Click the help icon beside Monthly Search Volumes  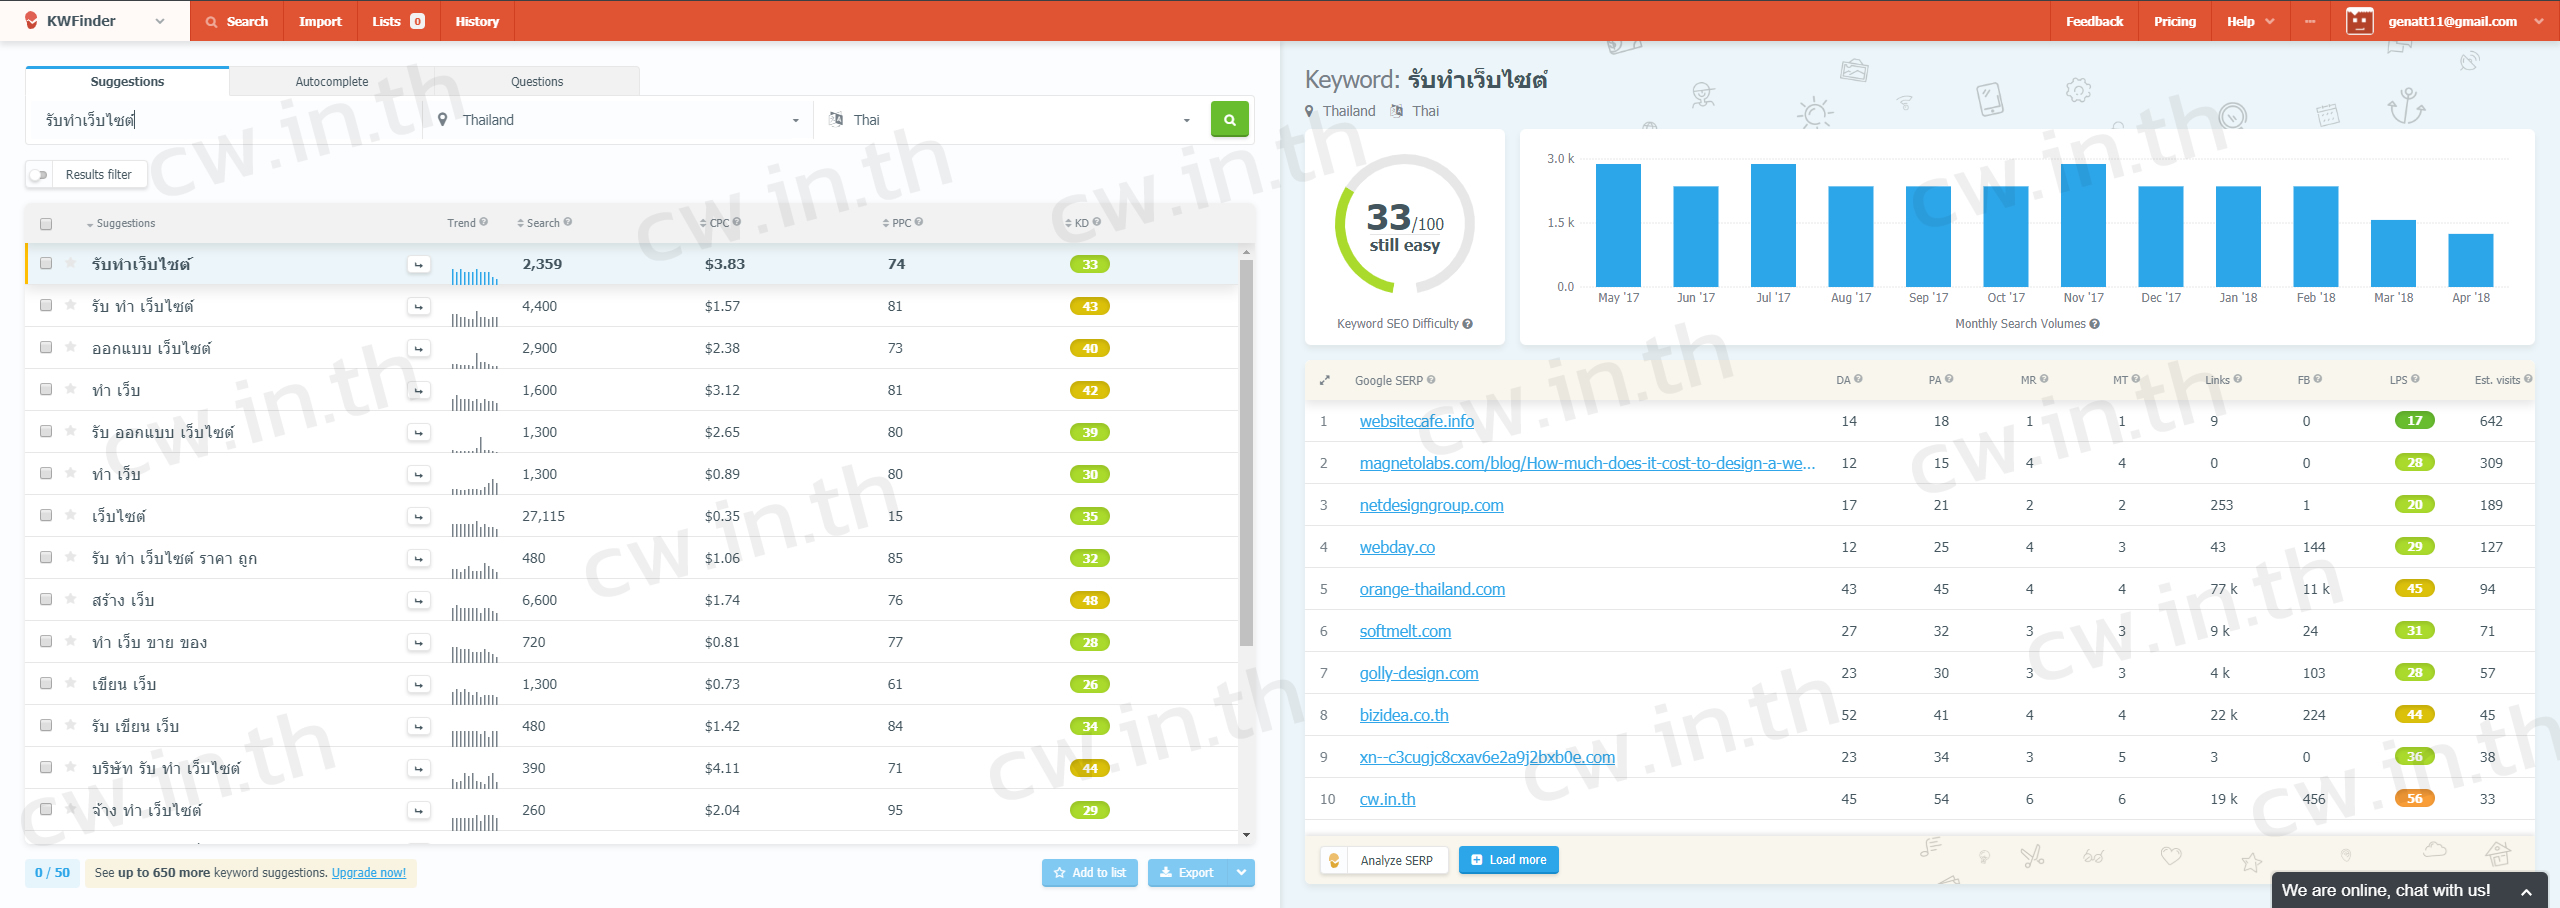(x=2095, y=324)
